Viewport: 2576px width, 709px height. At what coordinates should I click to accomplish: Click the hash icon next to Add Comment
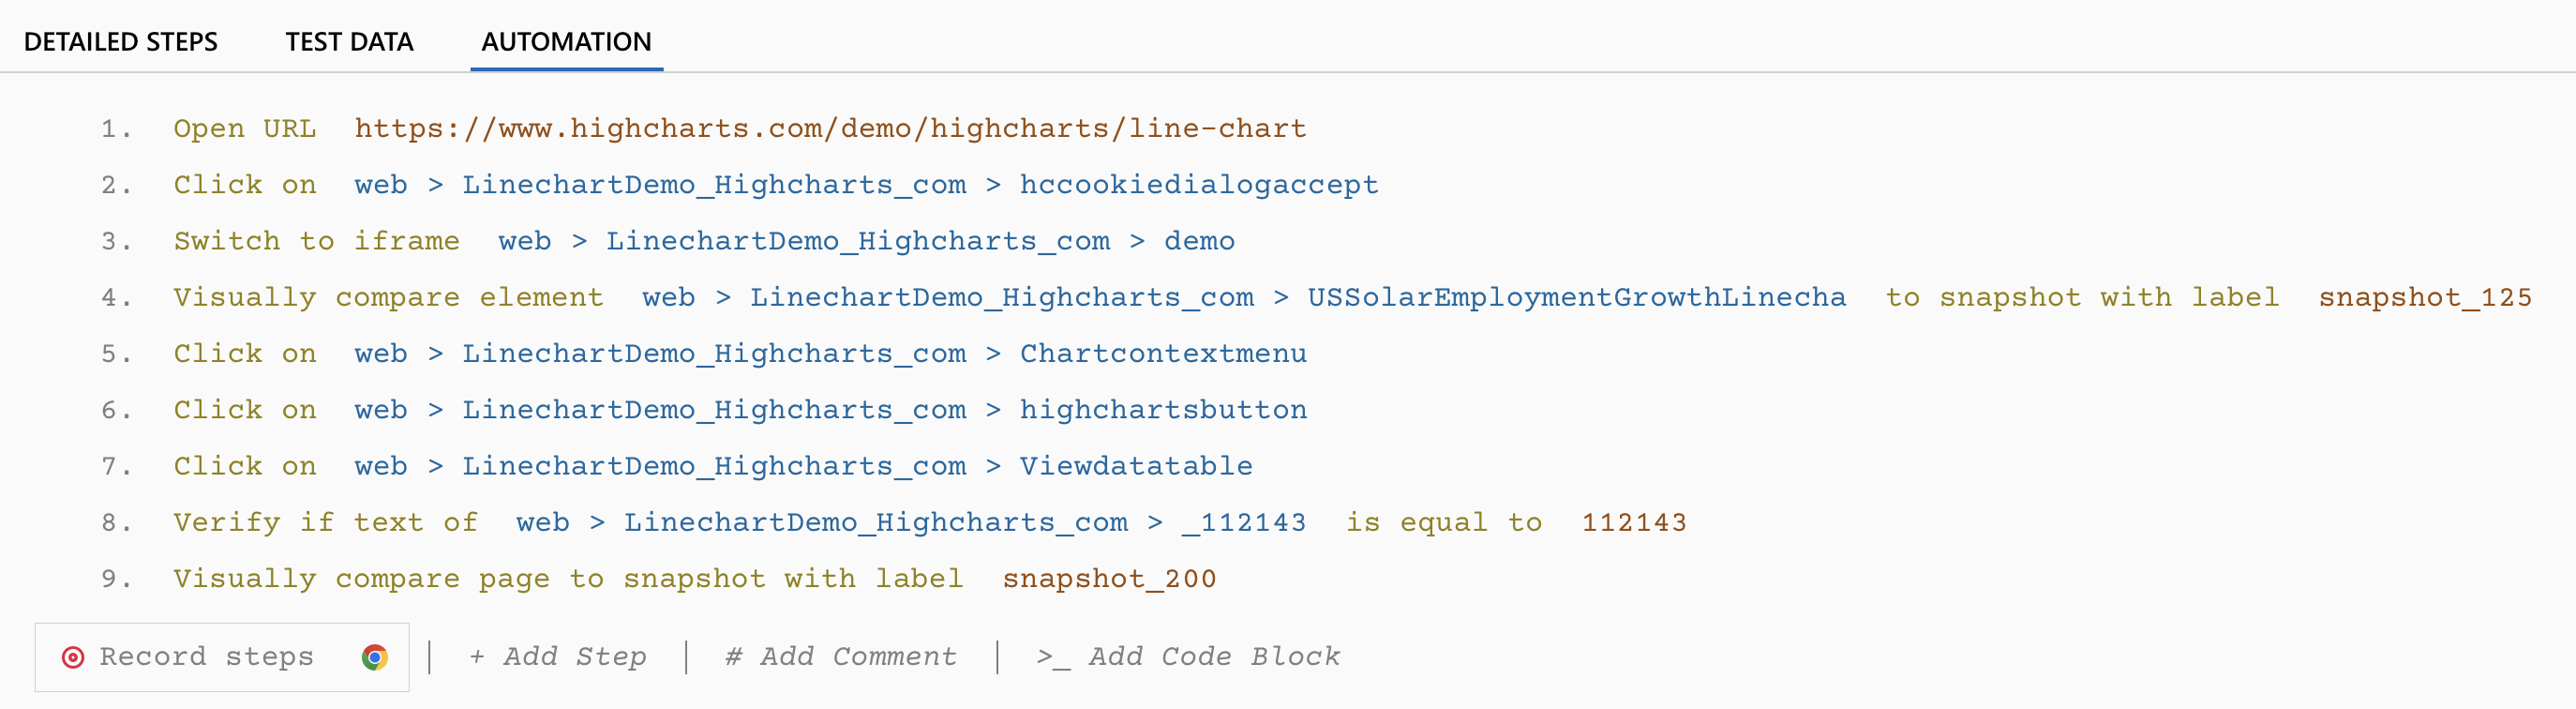(733, 657)
